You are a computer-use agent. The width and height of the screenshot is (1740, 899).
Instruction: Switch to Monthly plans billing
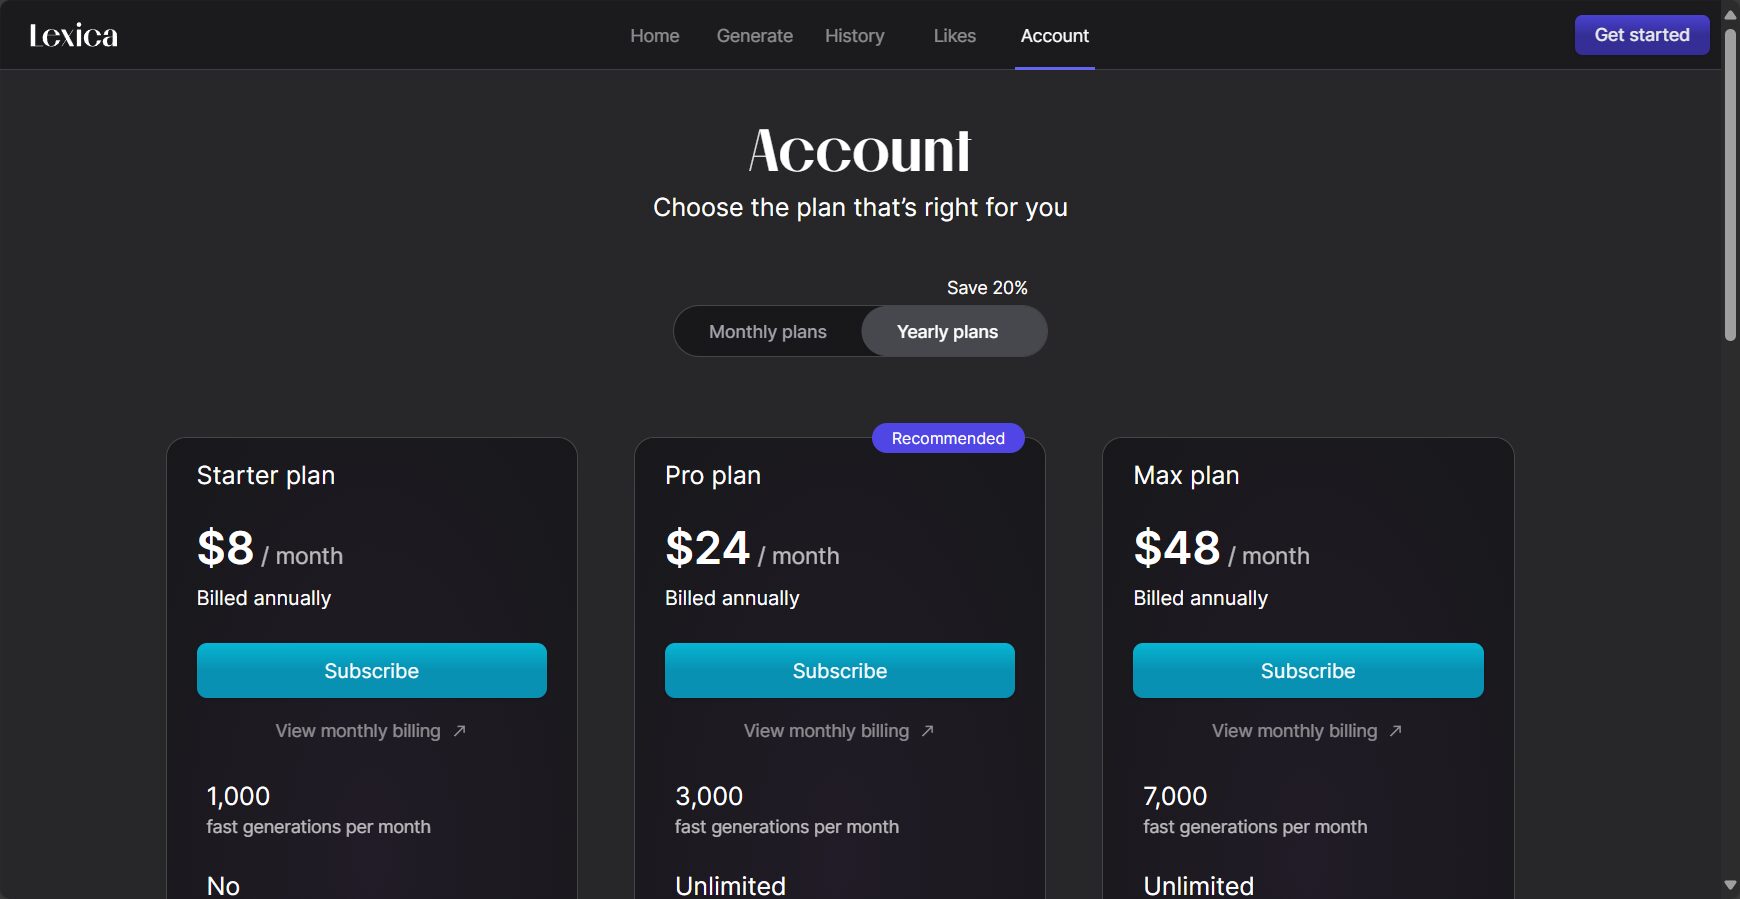pyautogui.click(x=768, y=332)
